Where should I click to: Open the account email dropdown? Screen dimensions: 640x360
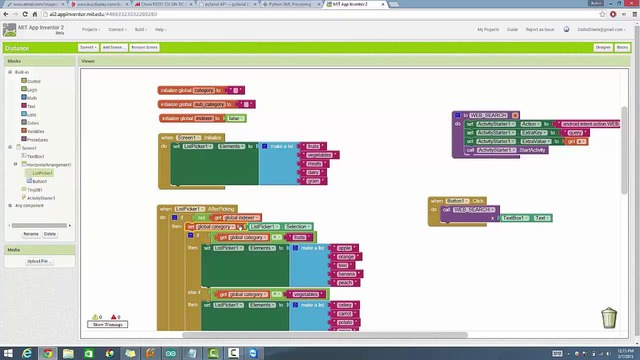601,29
